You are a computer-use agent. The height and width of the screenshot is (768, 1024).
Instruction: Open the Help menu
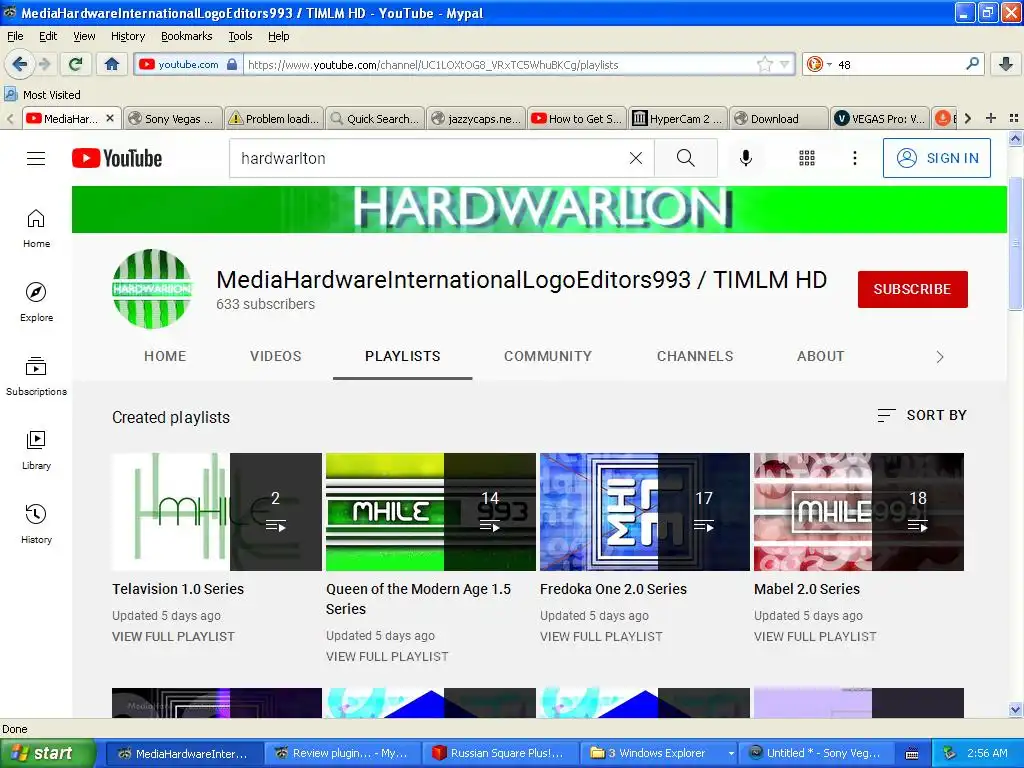[278, 36]
